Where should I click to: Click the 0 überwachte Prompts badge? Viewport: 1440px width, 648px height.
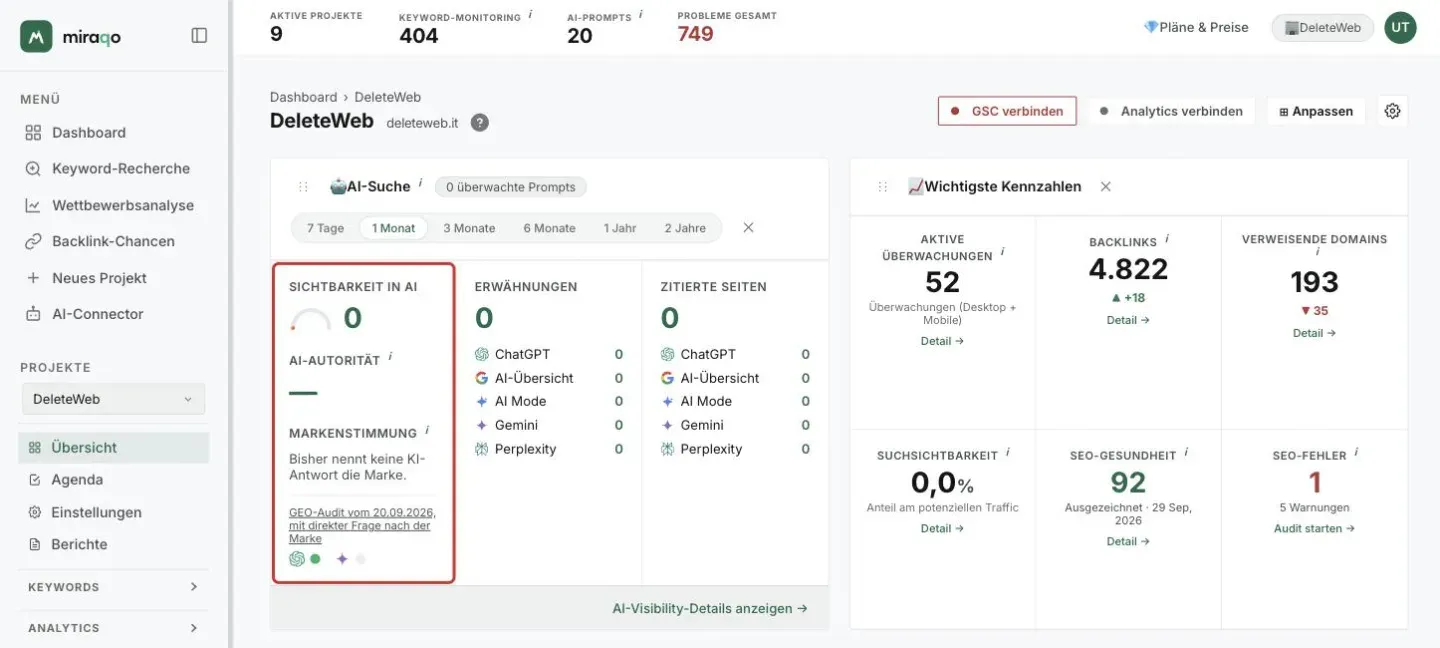pyautogui.click(x=511, y=186)
